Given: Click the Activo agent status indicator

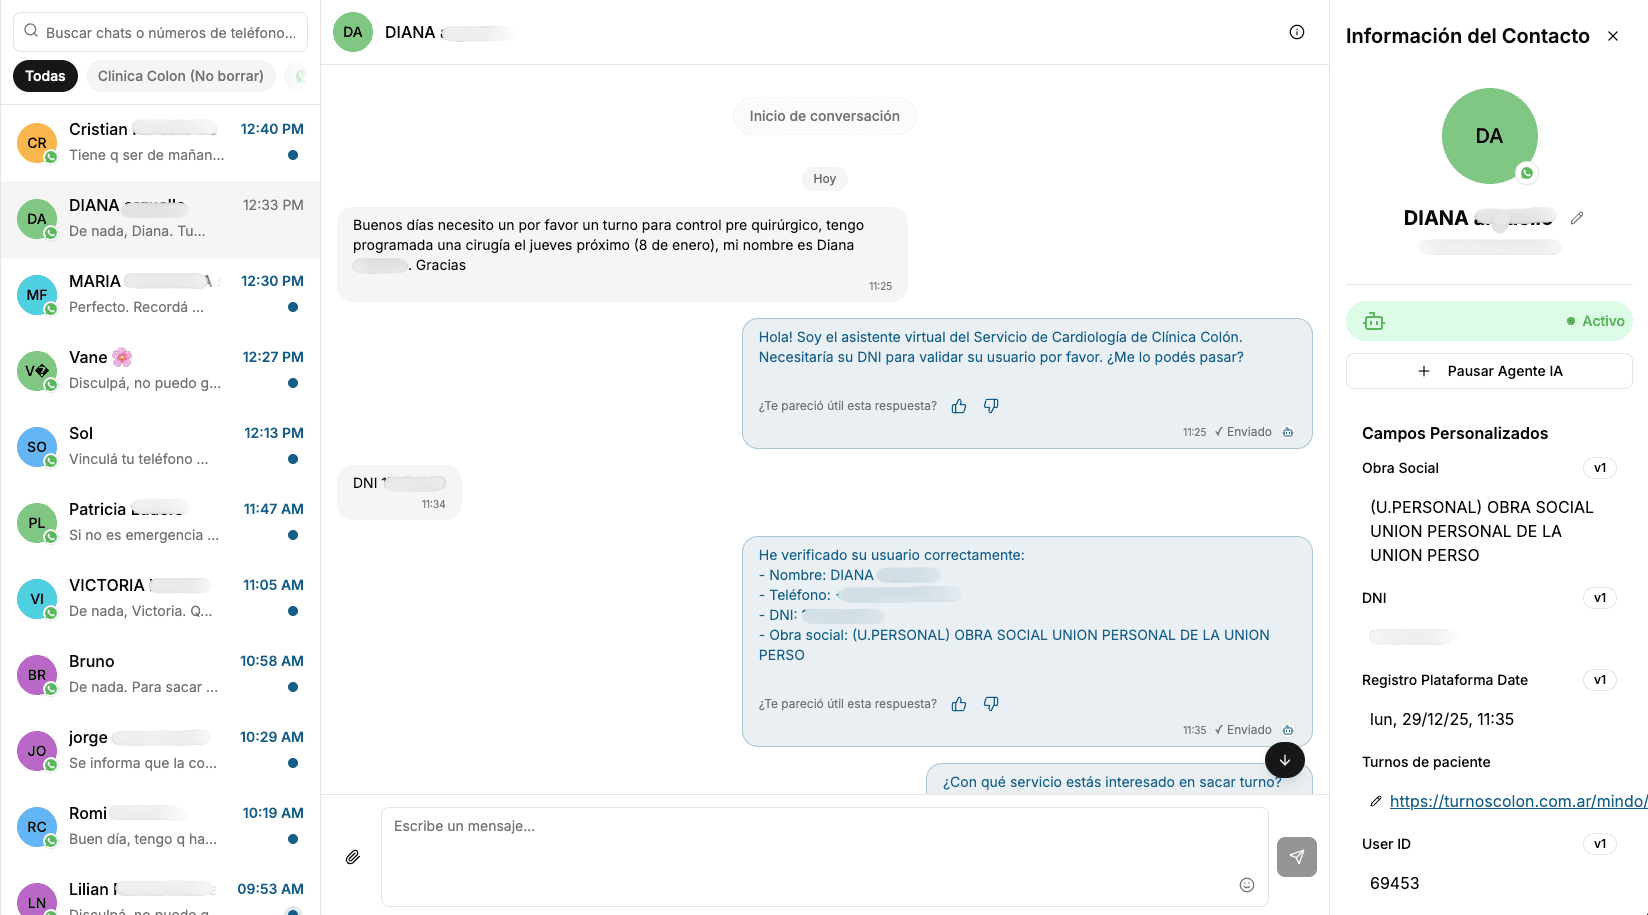Looking at the screenshot, I should click(x=1595, y=321).
